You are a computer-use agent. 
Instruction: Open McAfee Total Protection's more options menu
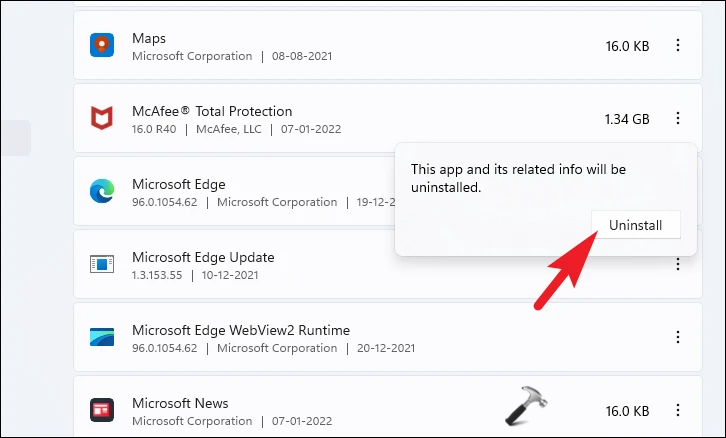[678, 119]
